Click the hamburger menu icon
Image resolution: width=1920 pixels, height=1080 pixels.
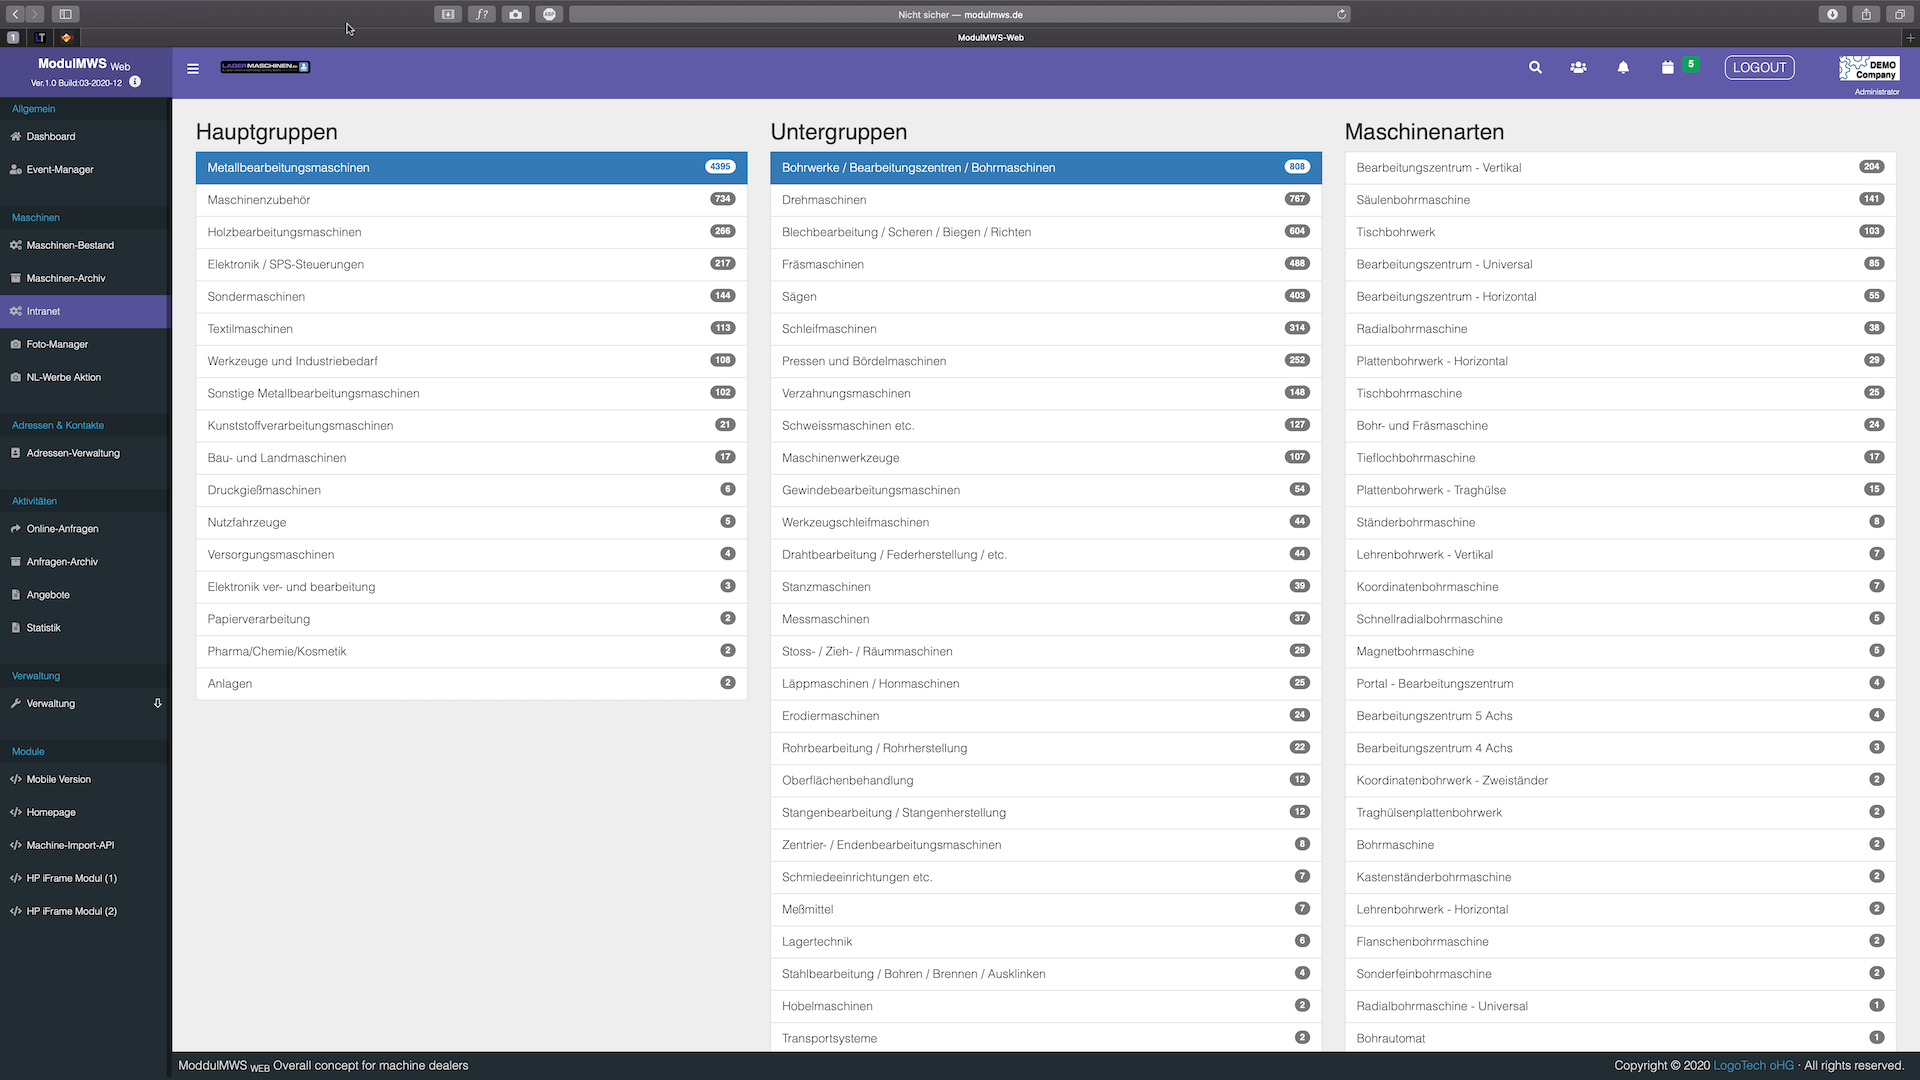[x=193, y=68]
